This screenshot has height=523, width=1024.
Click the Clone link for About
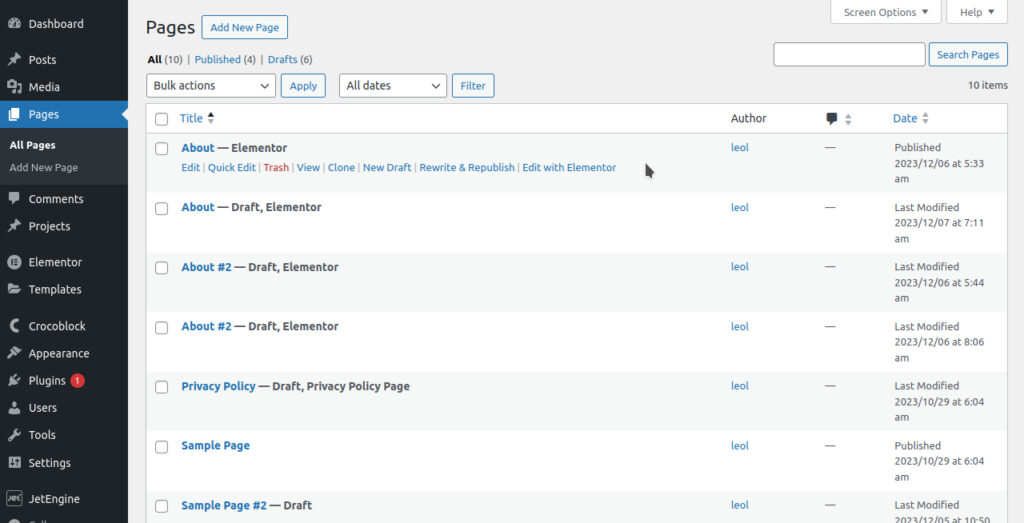pyautogui.click(x=341, y=167)
